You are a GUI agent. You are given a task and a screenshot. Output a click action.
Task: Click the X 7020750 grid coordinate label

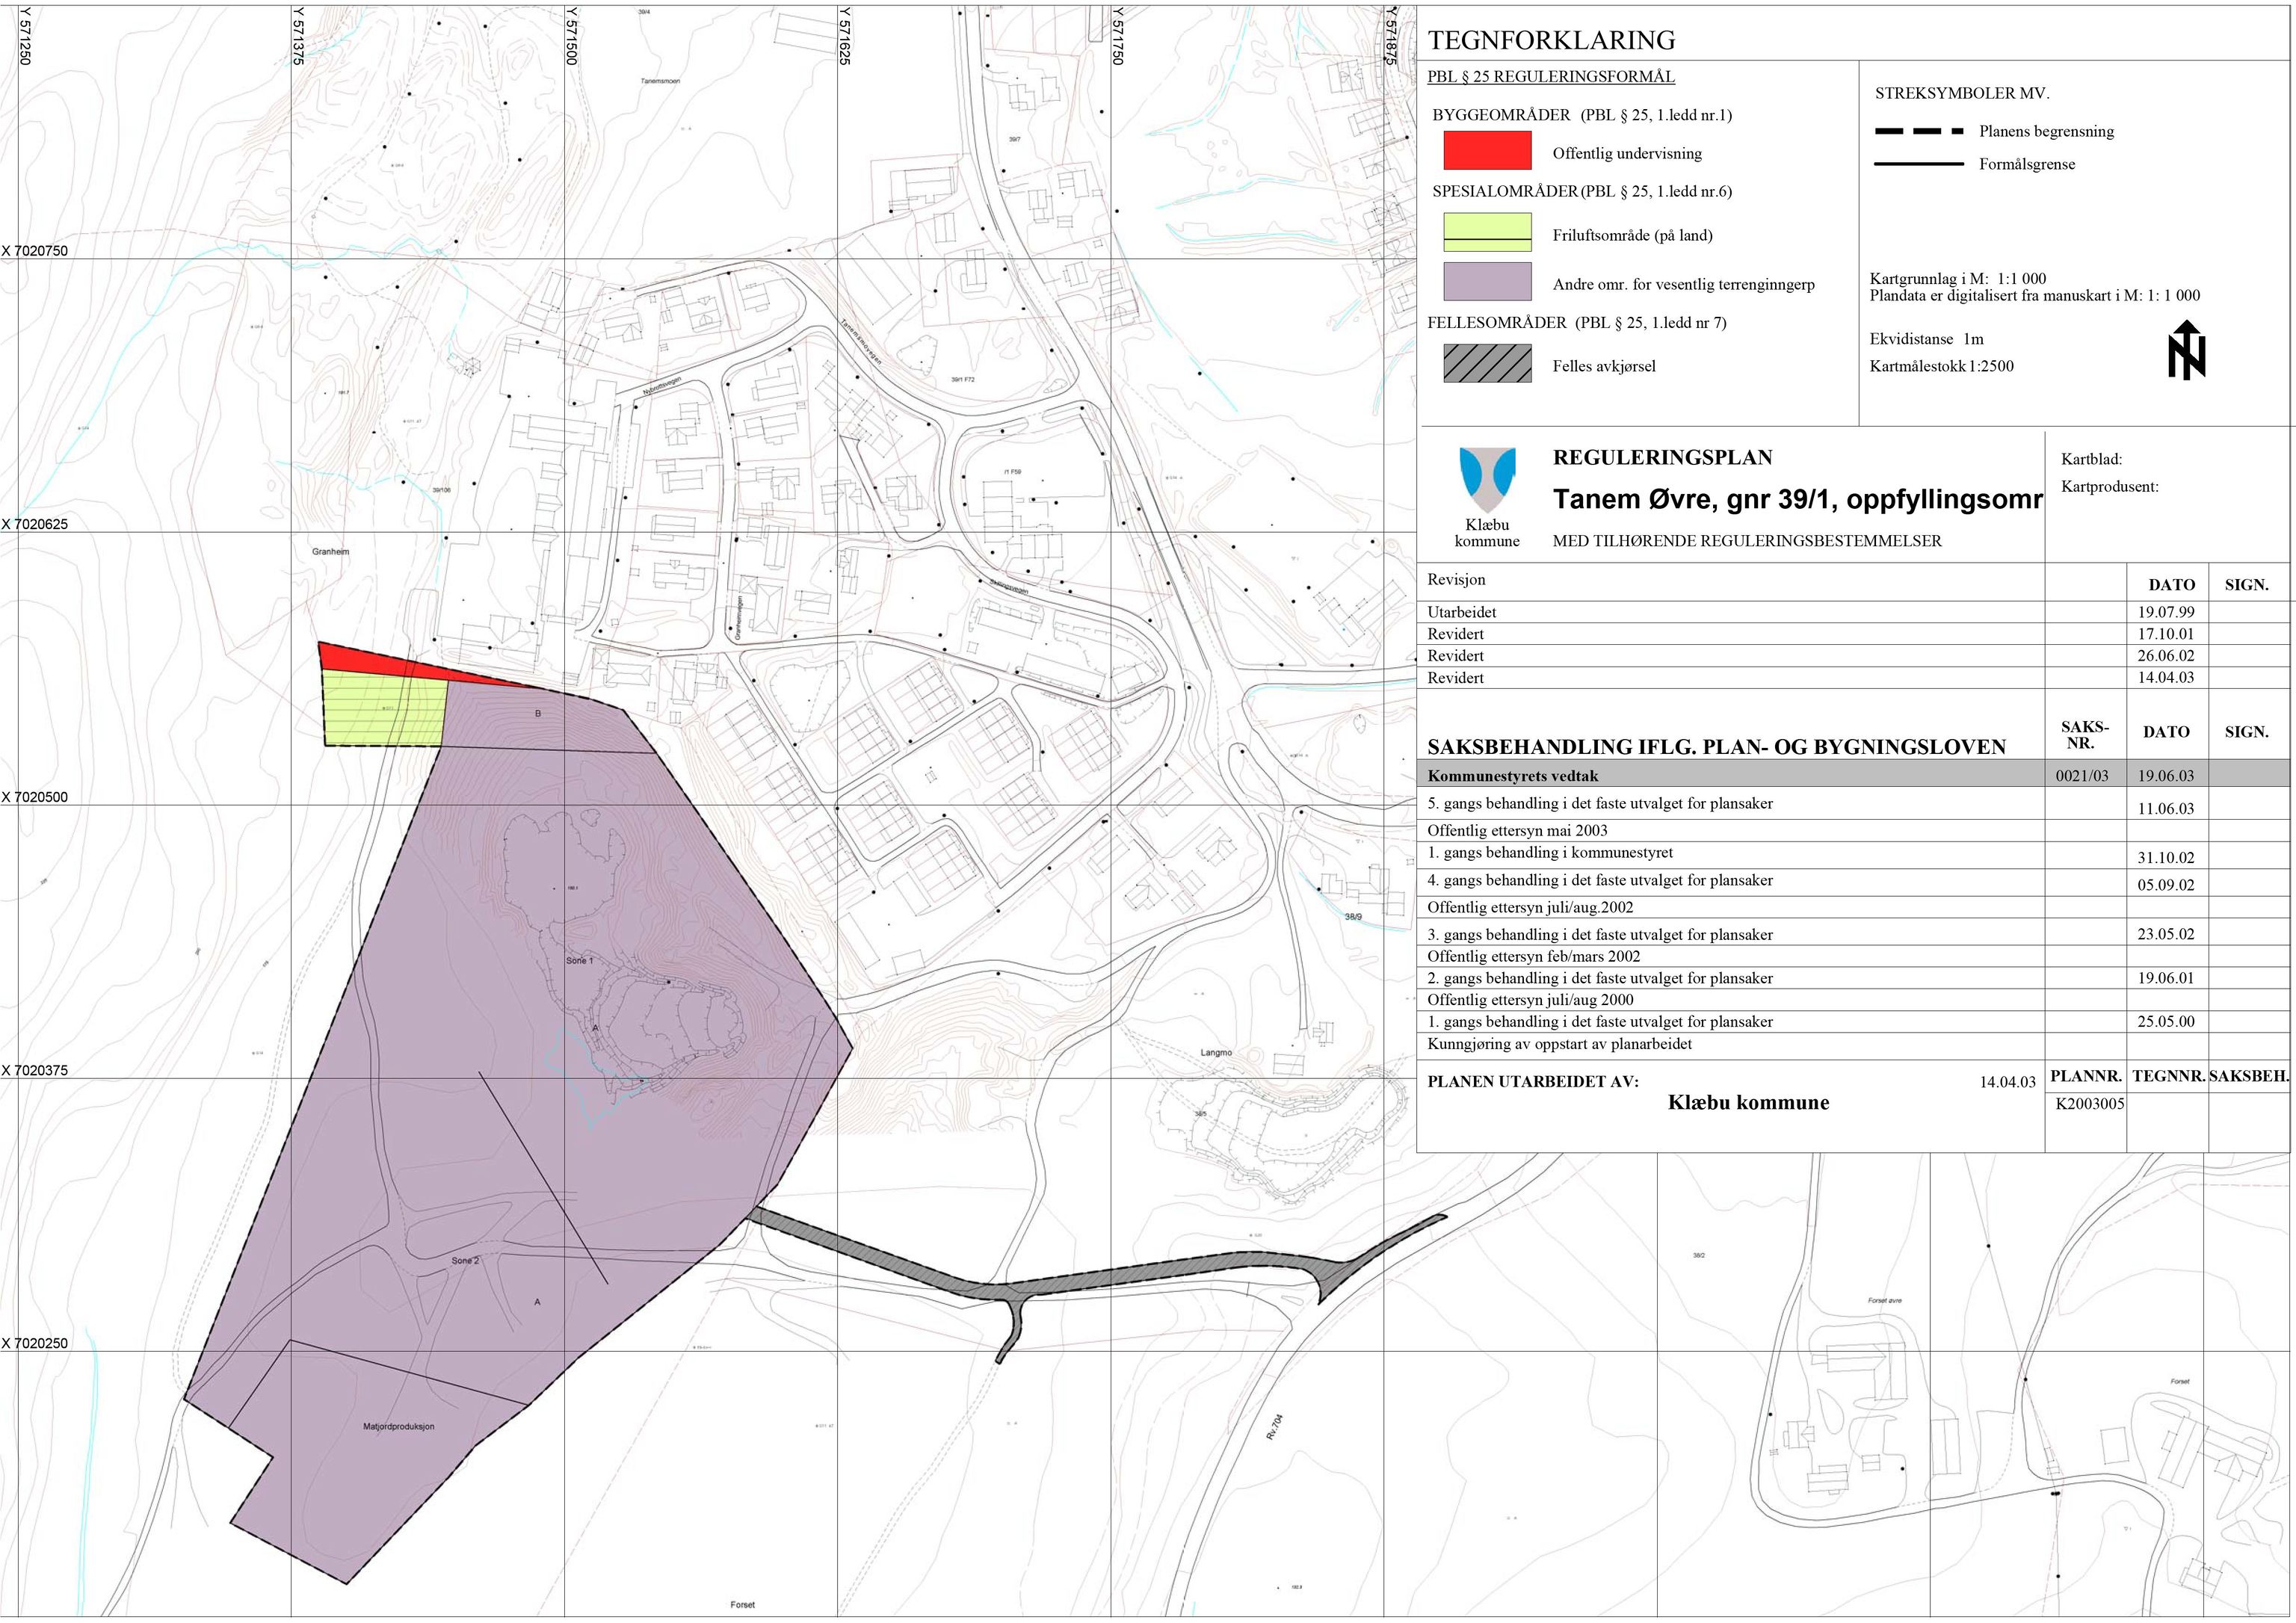tap(35, 251)
